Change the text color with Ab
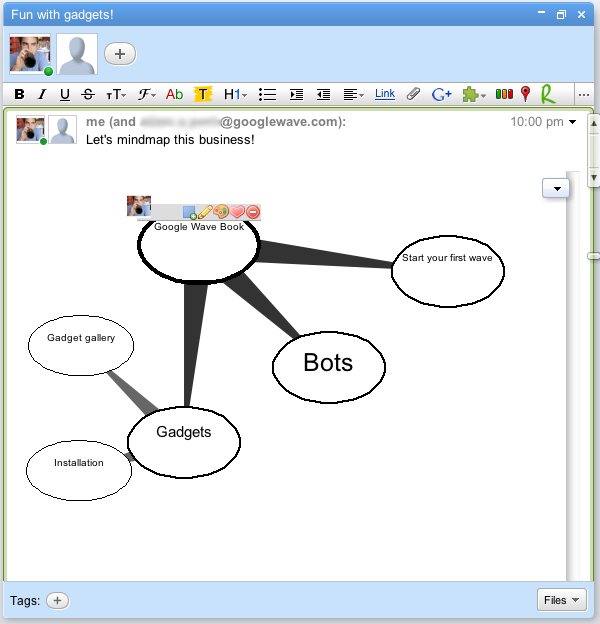This screenshot has width=600, height=624. pos(174,94)
